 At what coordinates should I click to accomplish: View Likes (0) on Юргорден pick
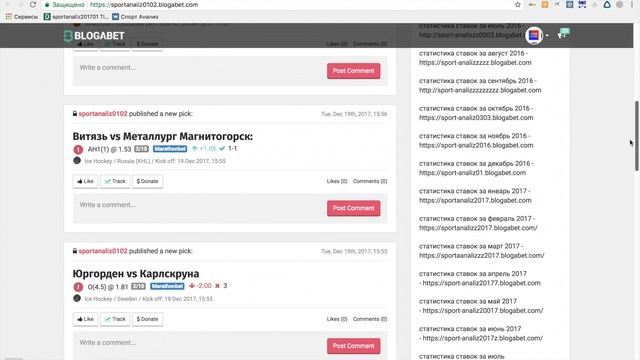pos(337,319)
